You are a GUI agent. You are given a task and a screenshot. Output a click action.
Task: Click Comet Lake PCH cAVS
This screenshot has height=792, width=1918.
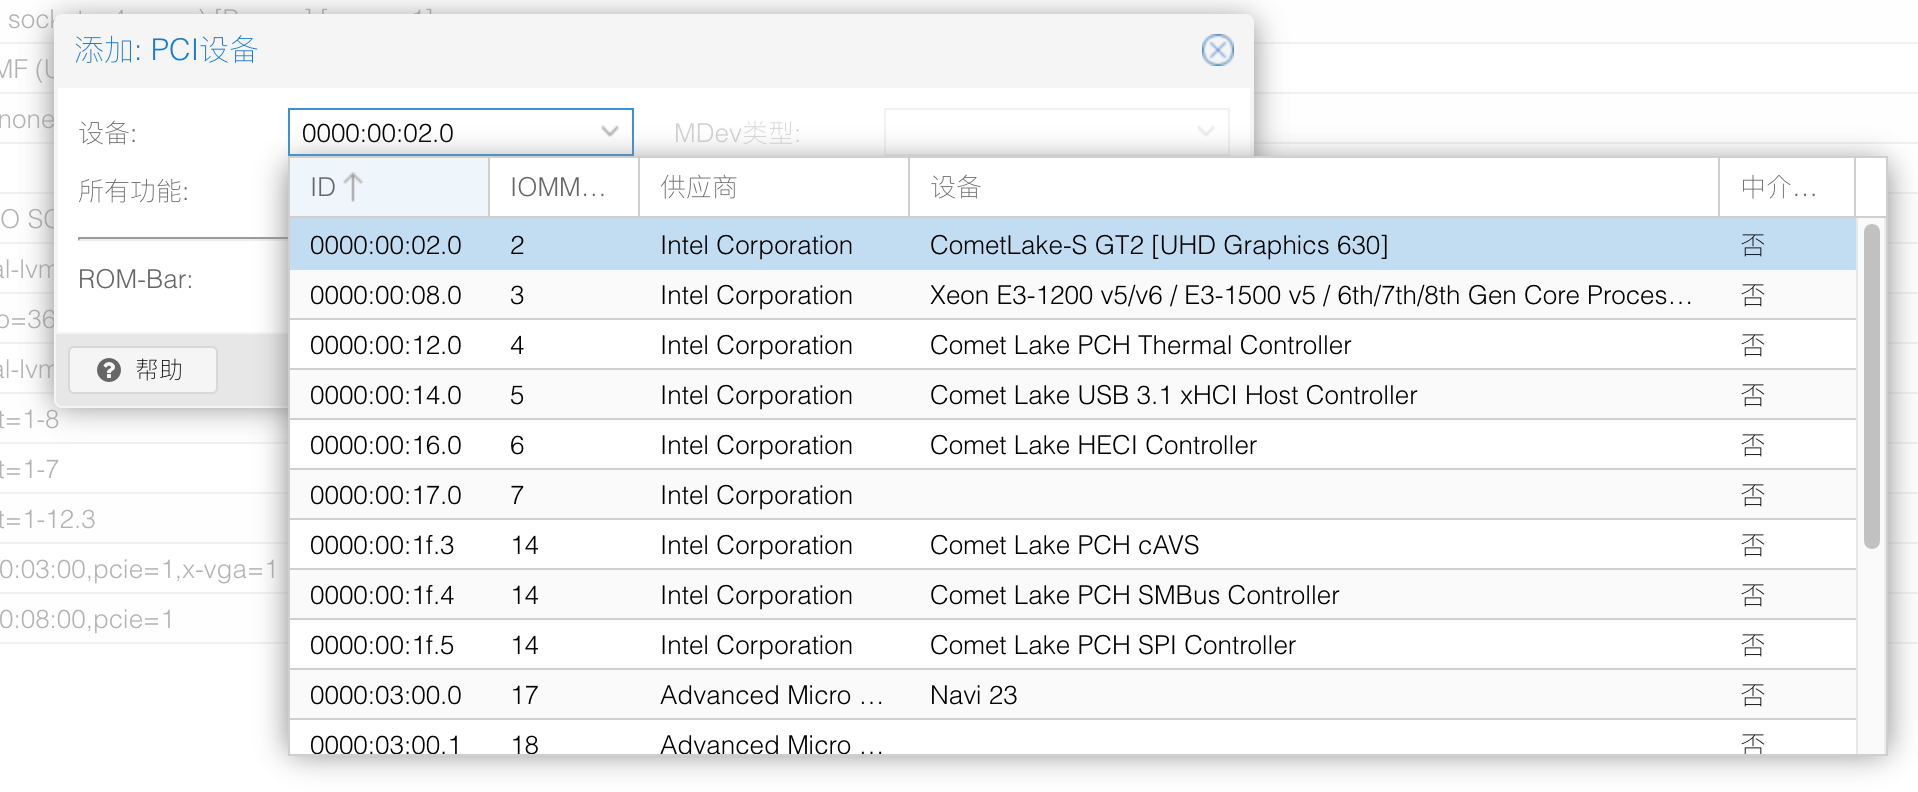click(x=1064, y=545)
